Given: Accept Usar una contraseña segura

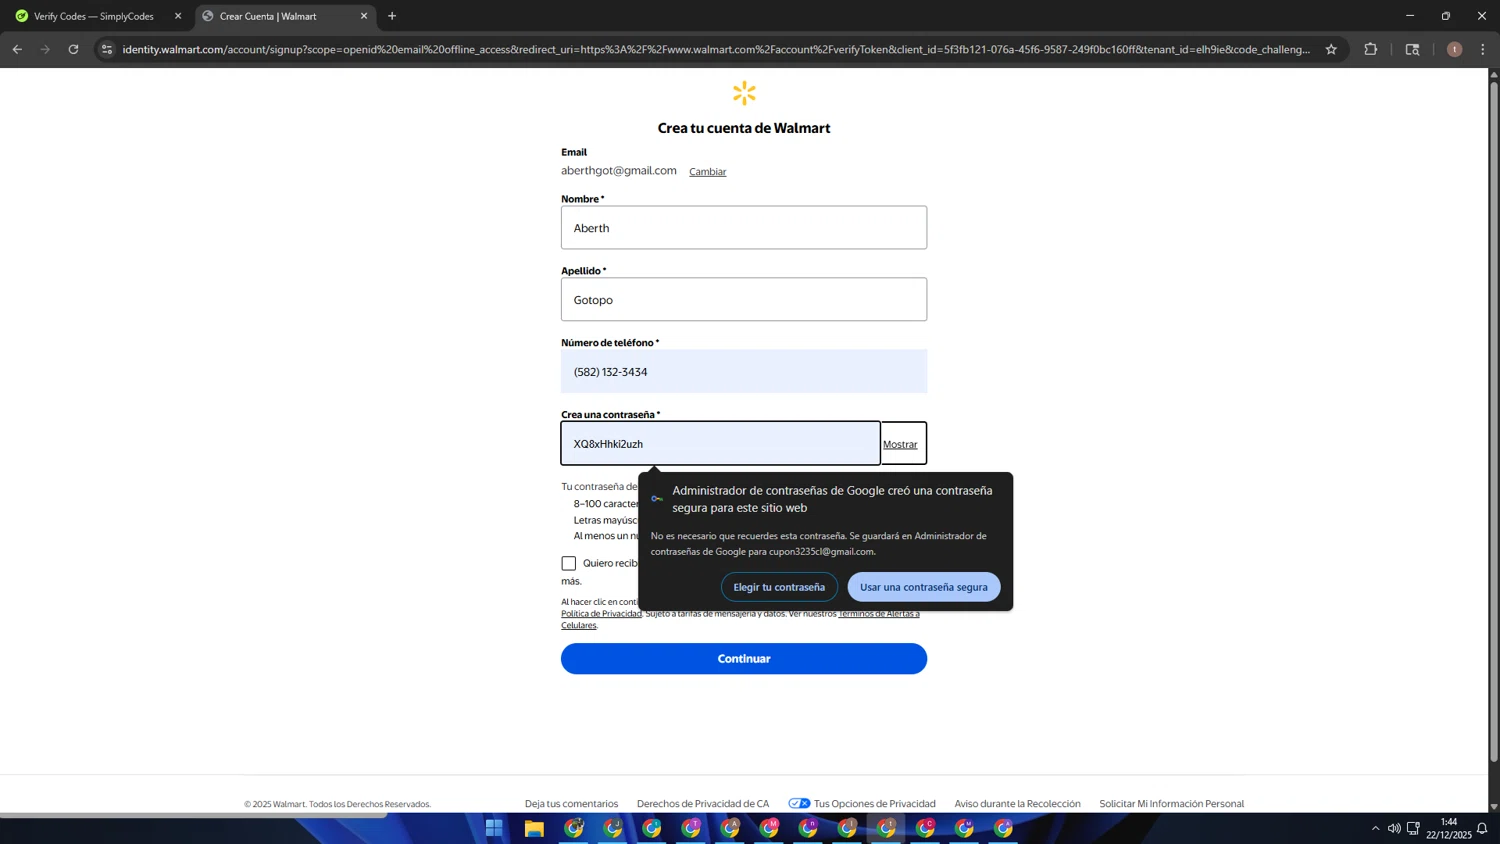Looking at the screenshot, I should 924,587.
